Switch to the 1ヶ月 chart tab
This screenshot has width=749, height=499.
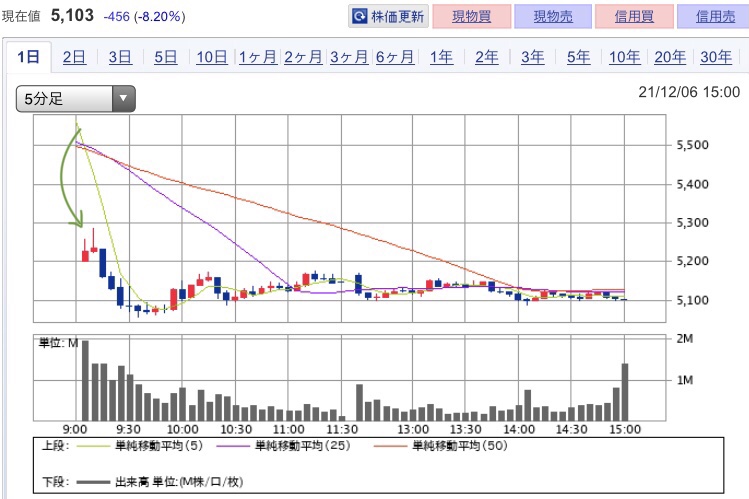257,57
